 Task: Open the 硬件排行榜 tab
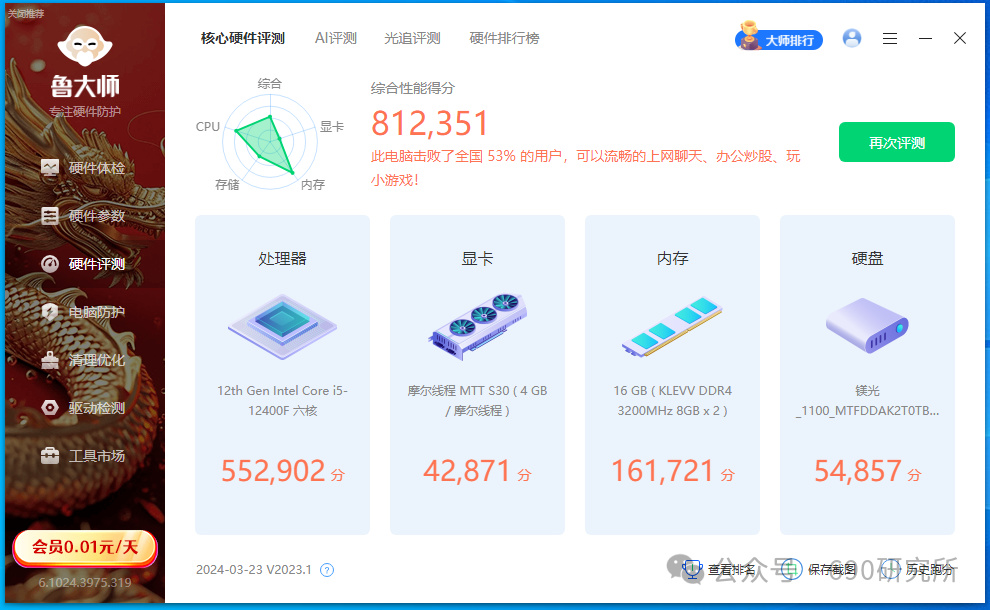pyautogui.click(x=504, y=39)
